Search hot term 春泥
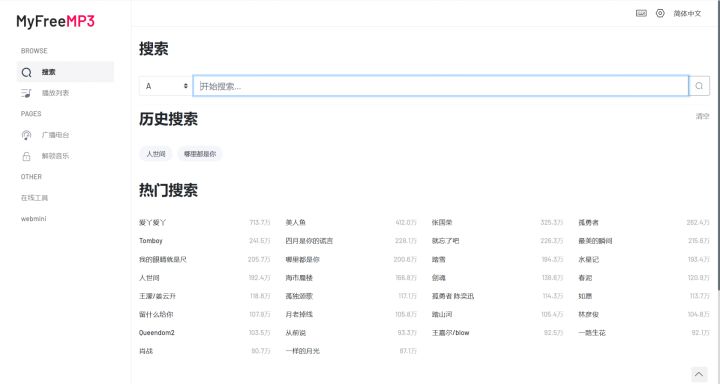This screenshot has height=384, width=720. coord(585,278)
